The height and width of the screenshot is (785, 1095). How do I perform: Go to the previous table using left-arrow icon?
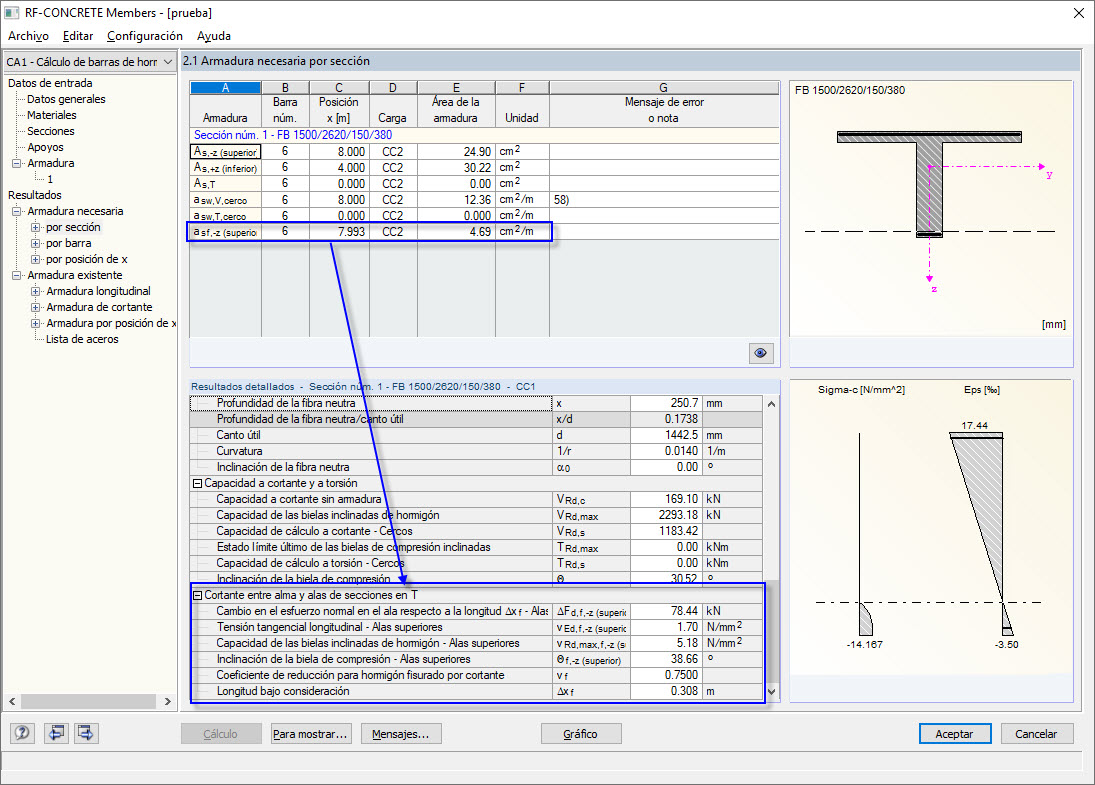tap(56, 733)
